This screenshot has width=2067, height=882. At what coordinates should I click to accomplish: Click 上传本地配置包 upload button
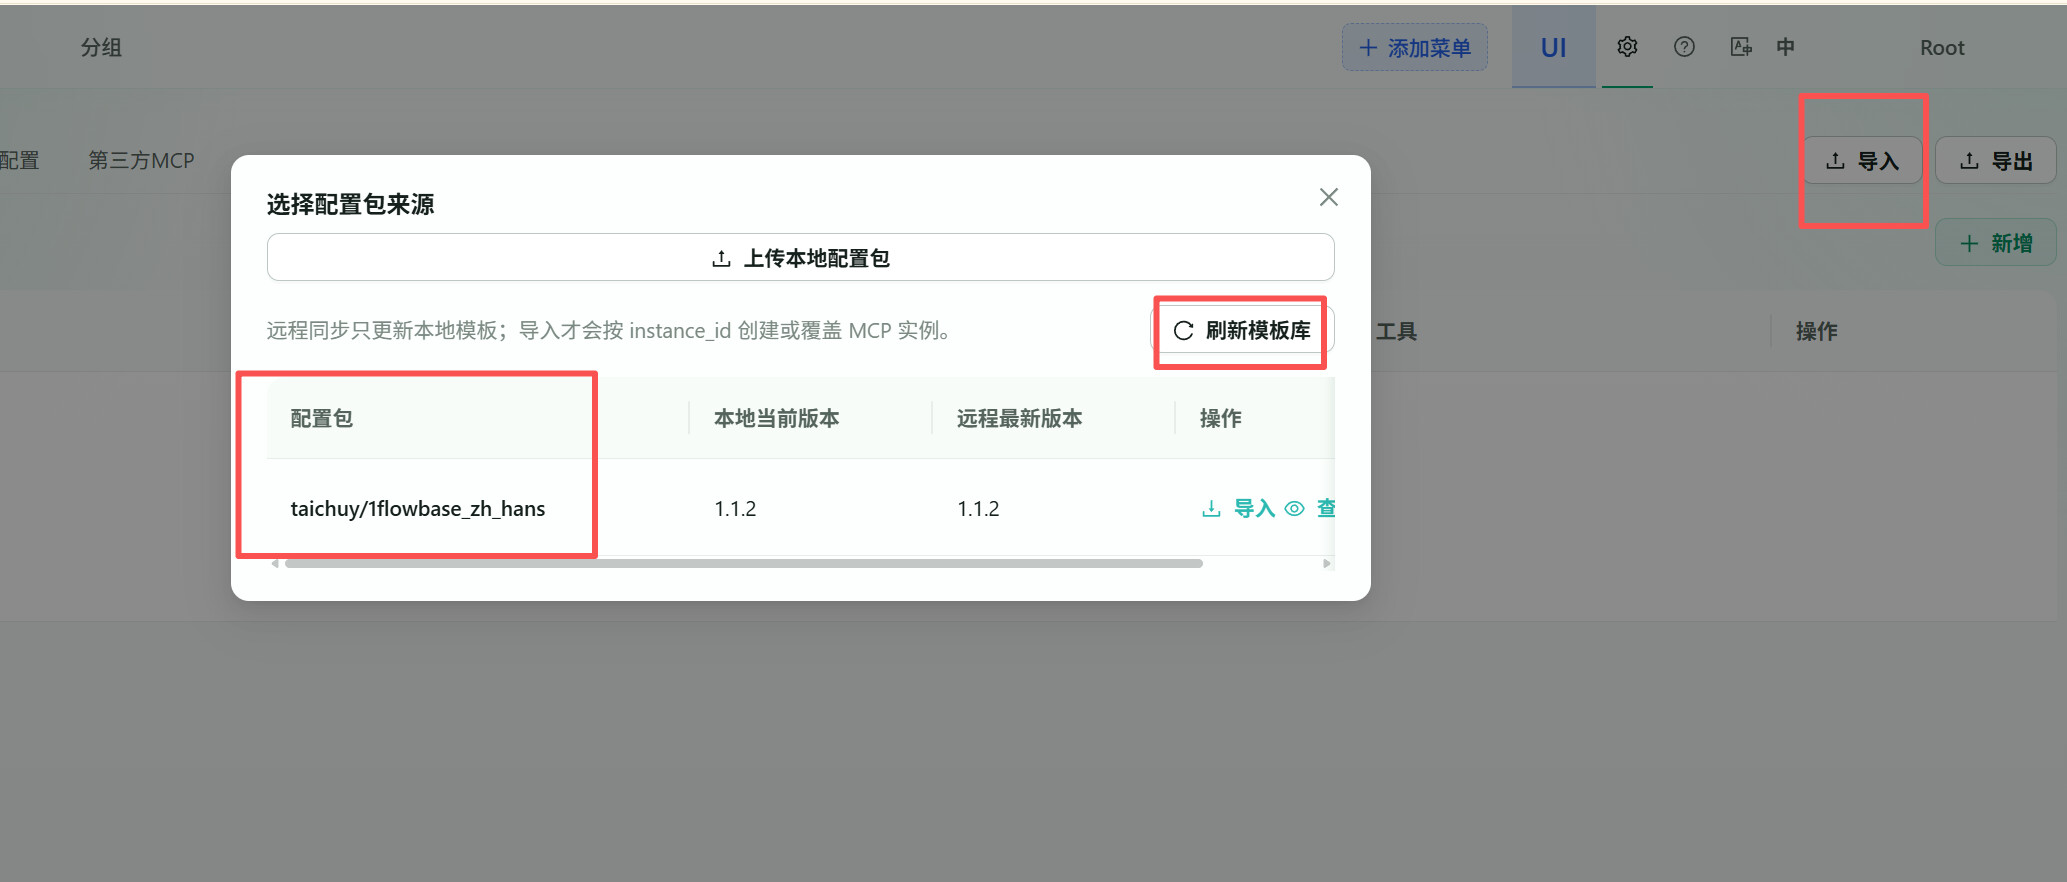(x=800, y=258)
